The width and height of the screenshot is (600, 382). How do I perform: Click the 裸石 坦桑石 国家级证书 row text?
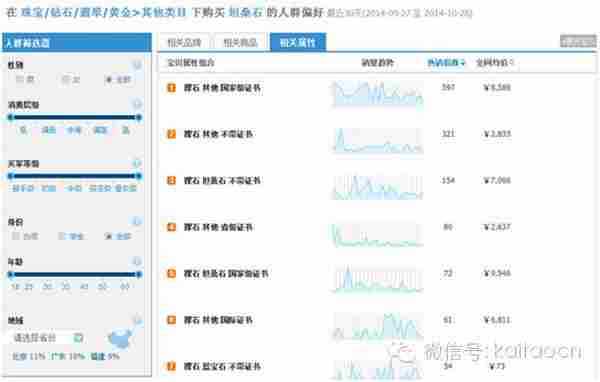226,273
